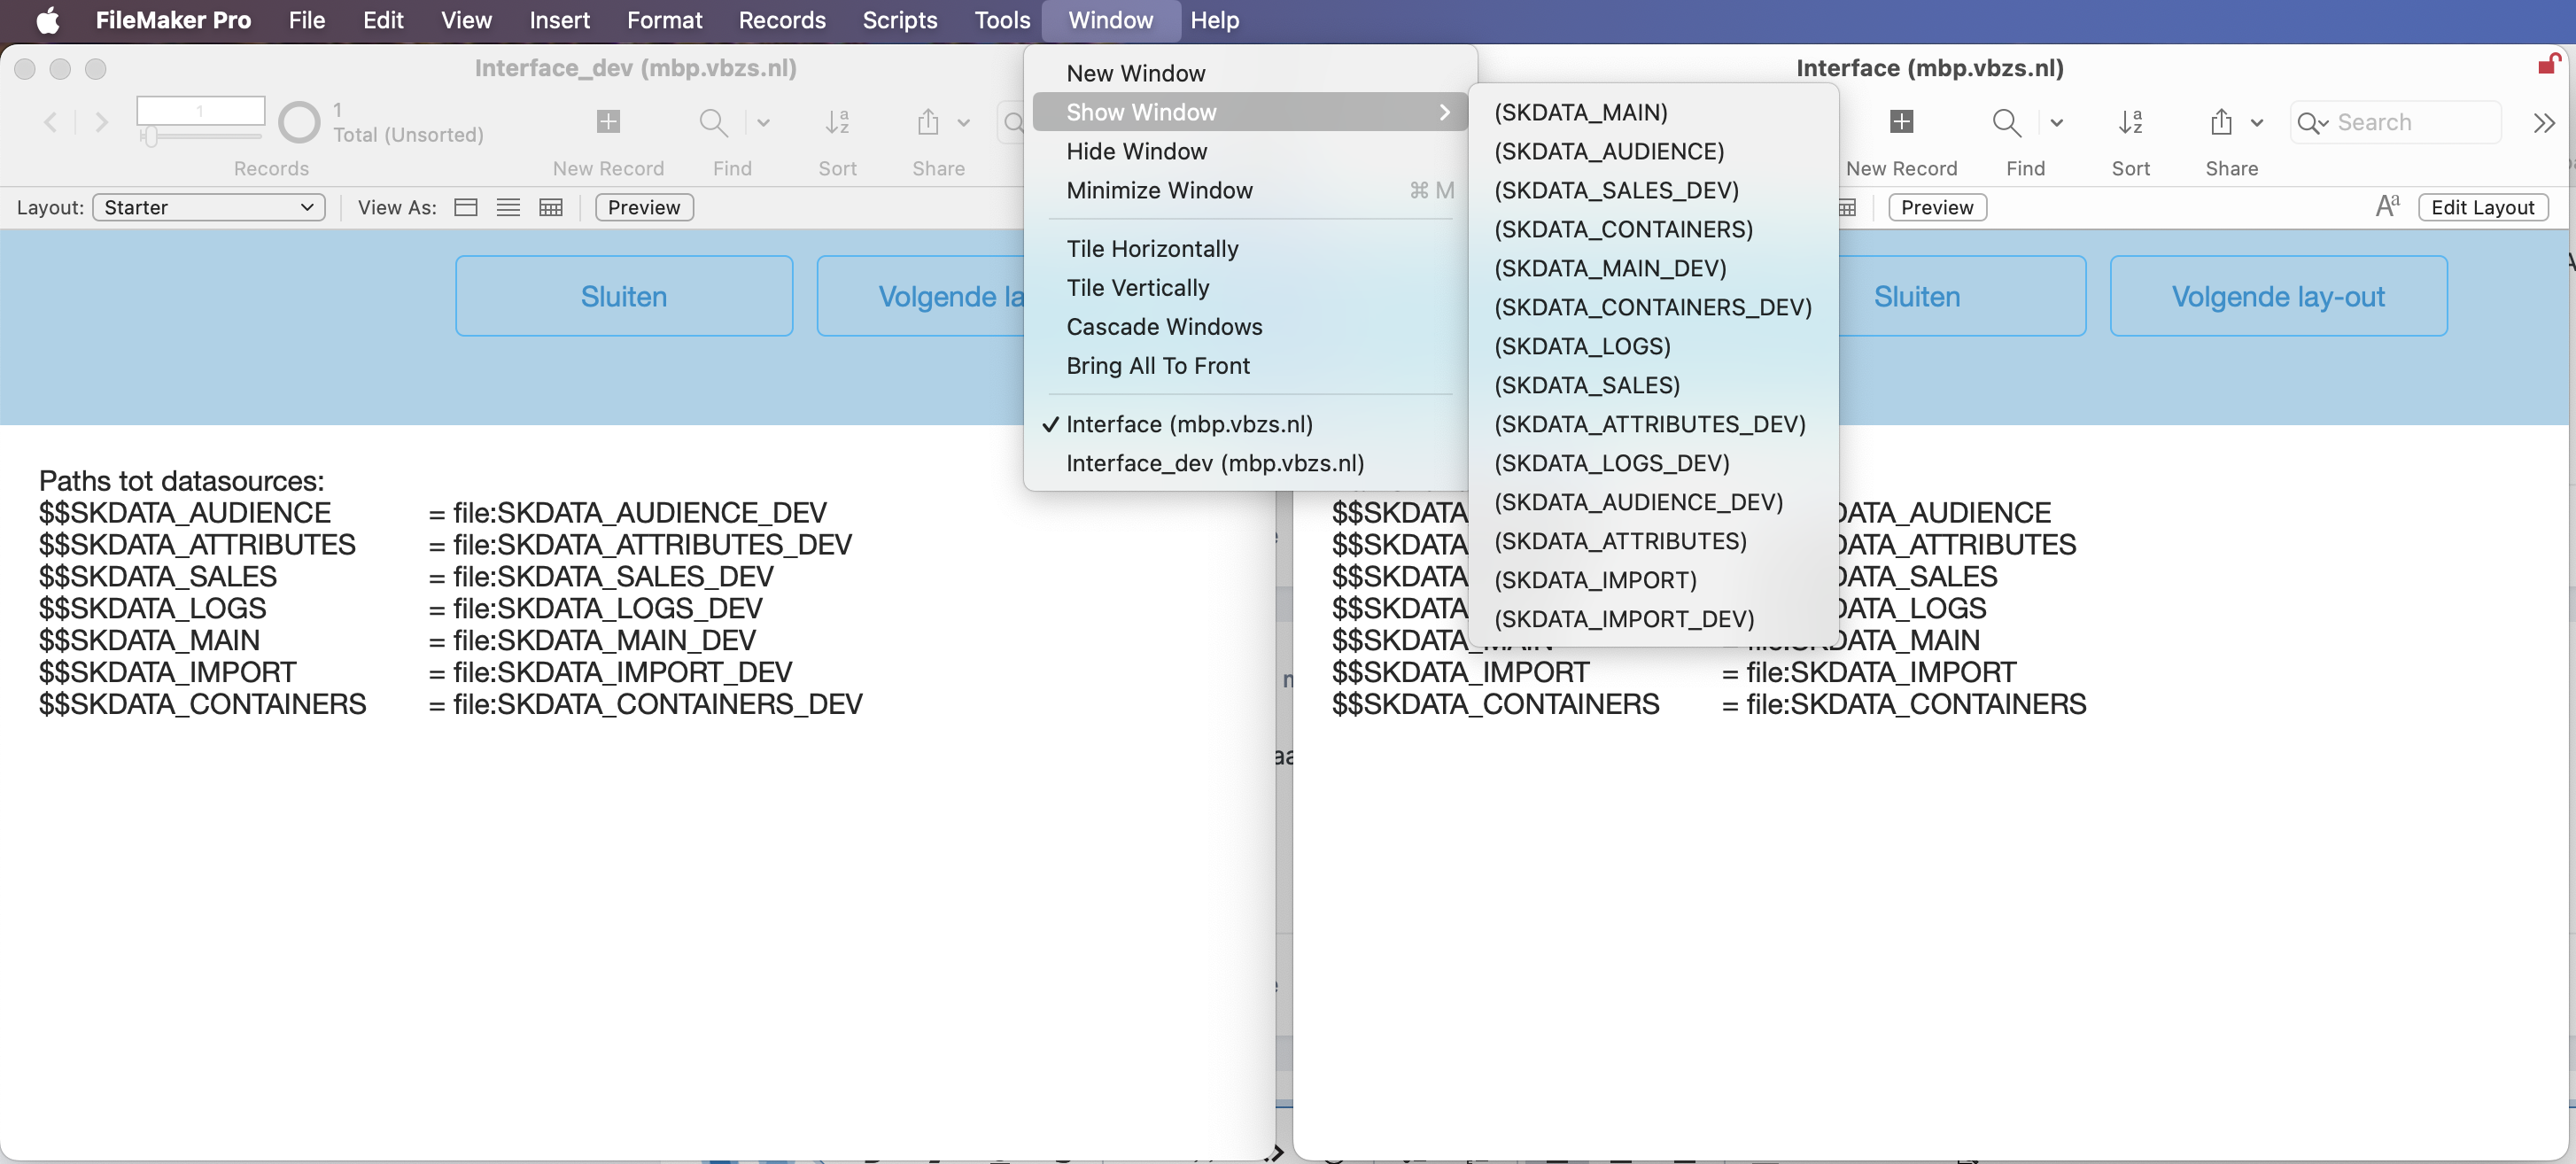Click the Sort icon in right window
The width and height of the screenshot is (2576, 1164).
2130,122
